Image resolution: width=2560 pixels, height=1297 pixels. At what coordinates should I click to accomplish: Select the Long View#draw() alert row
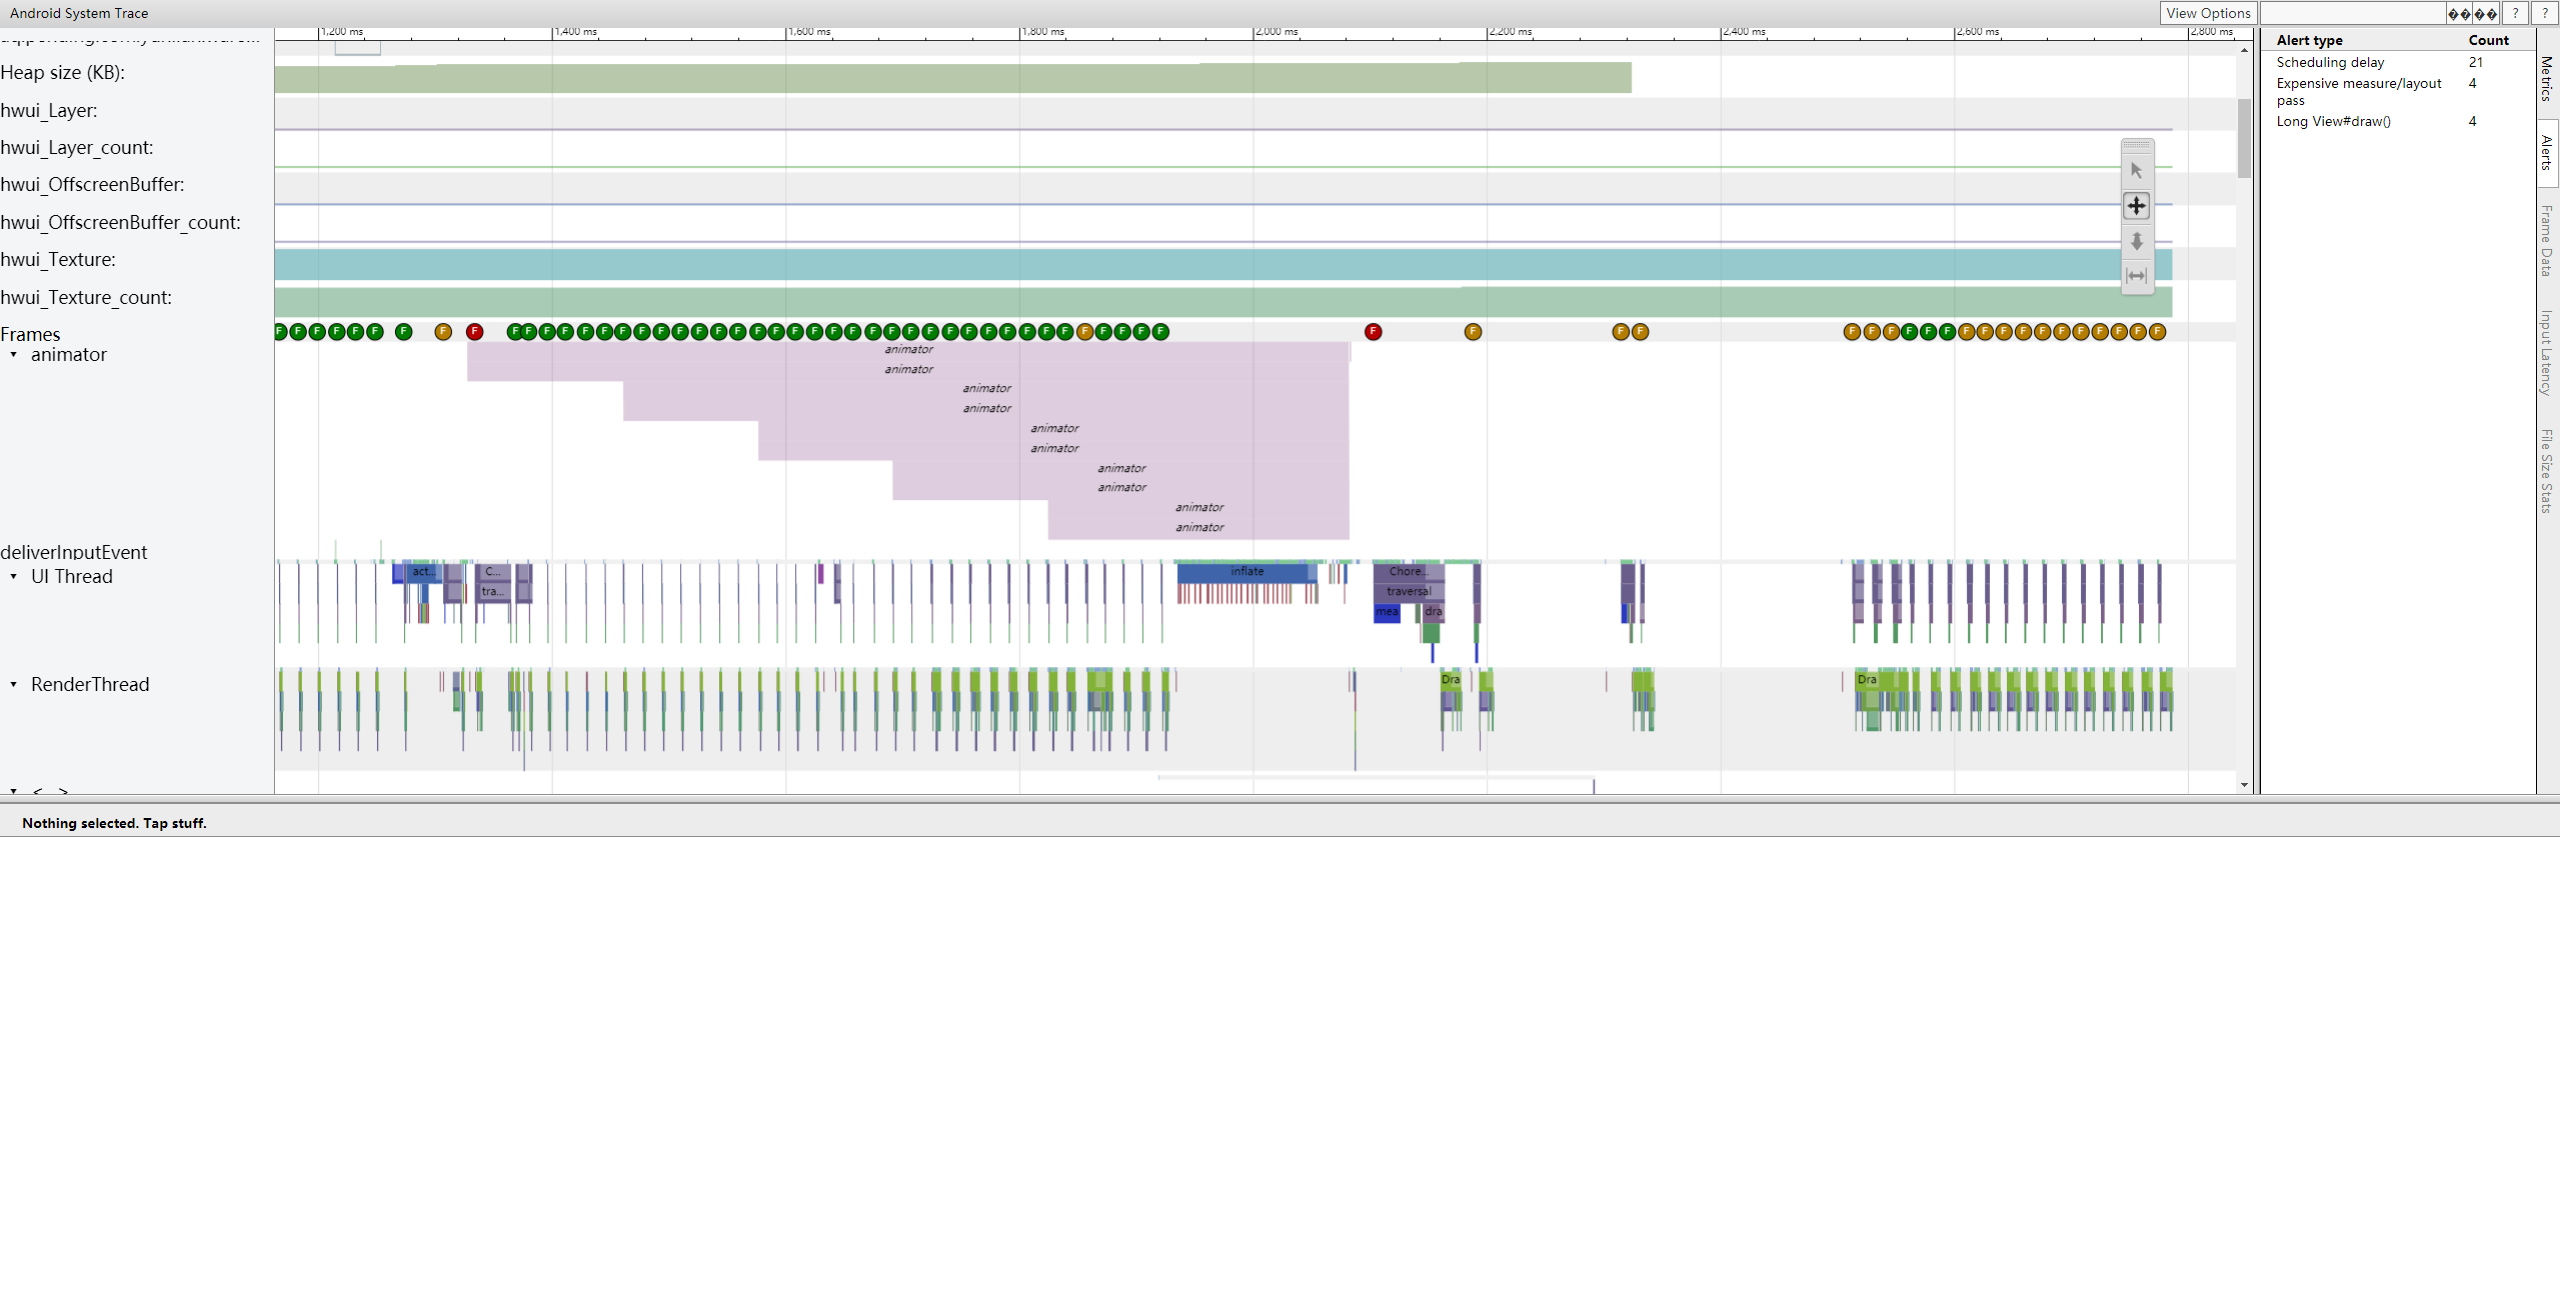[2333, 122]
